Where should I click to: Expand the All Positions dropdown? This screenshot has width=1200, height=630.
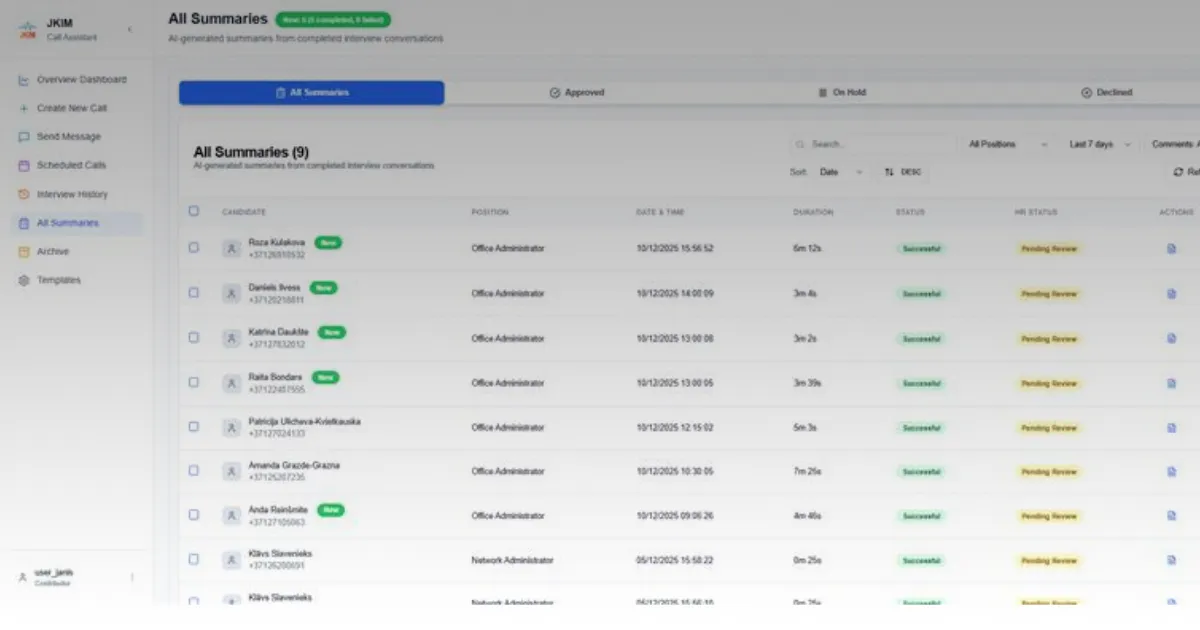point(1007,145)
